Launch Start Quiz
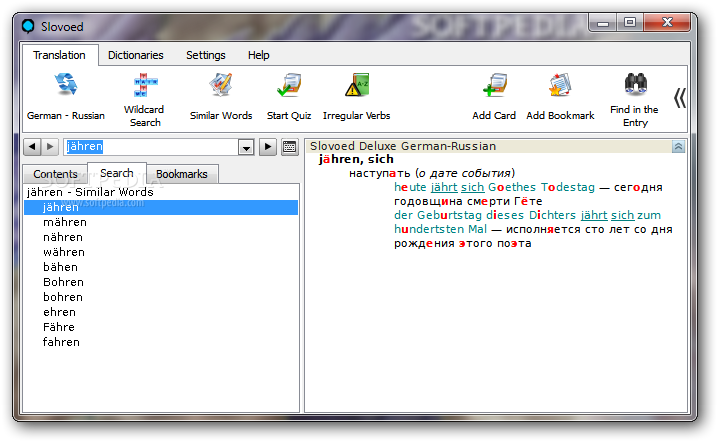This screenshot has width=718, height=442. tap(289, 97)
